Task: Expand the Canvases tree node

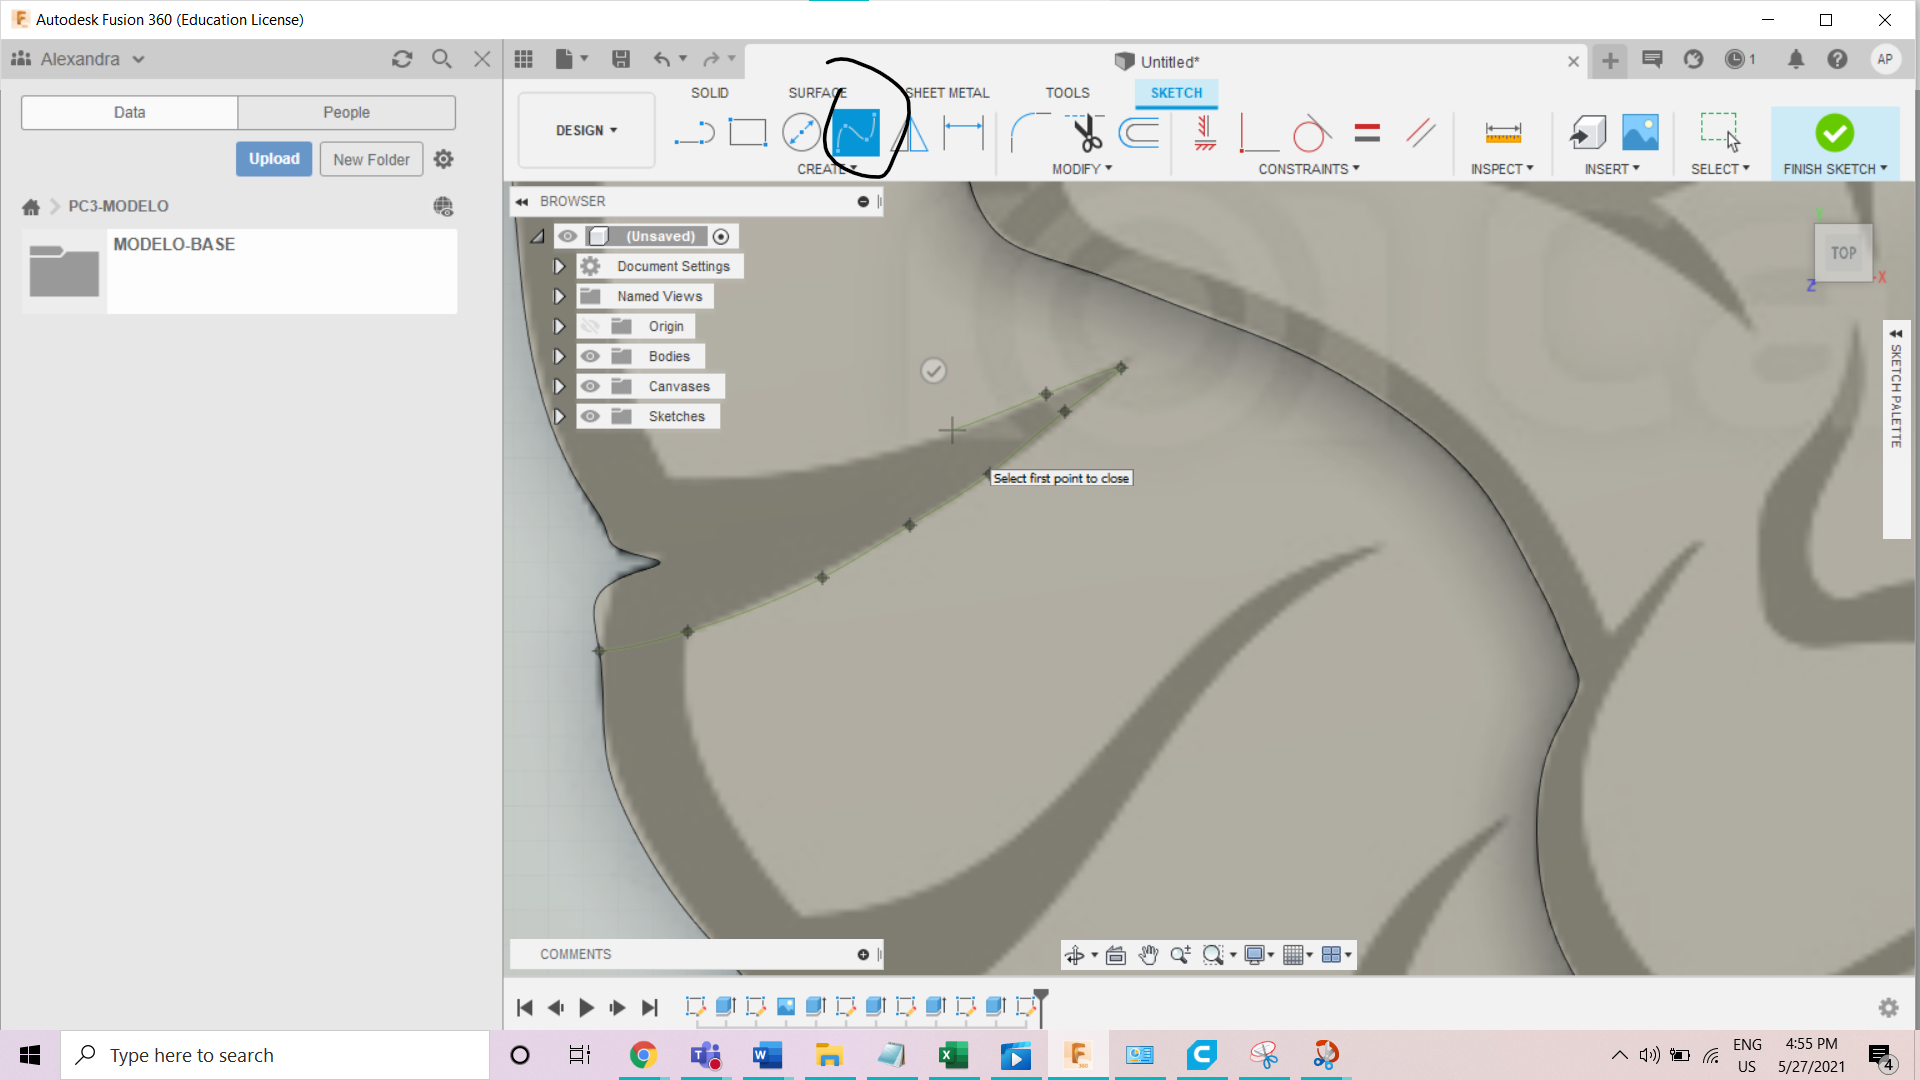Action: point(559,386)
